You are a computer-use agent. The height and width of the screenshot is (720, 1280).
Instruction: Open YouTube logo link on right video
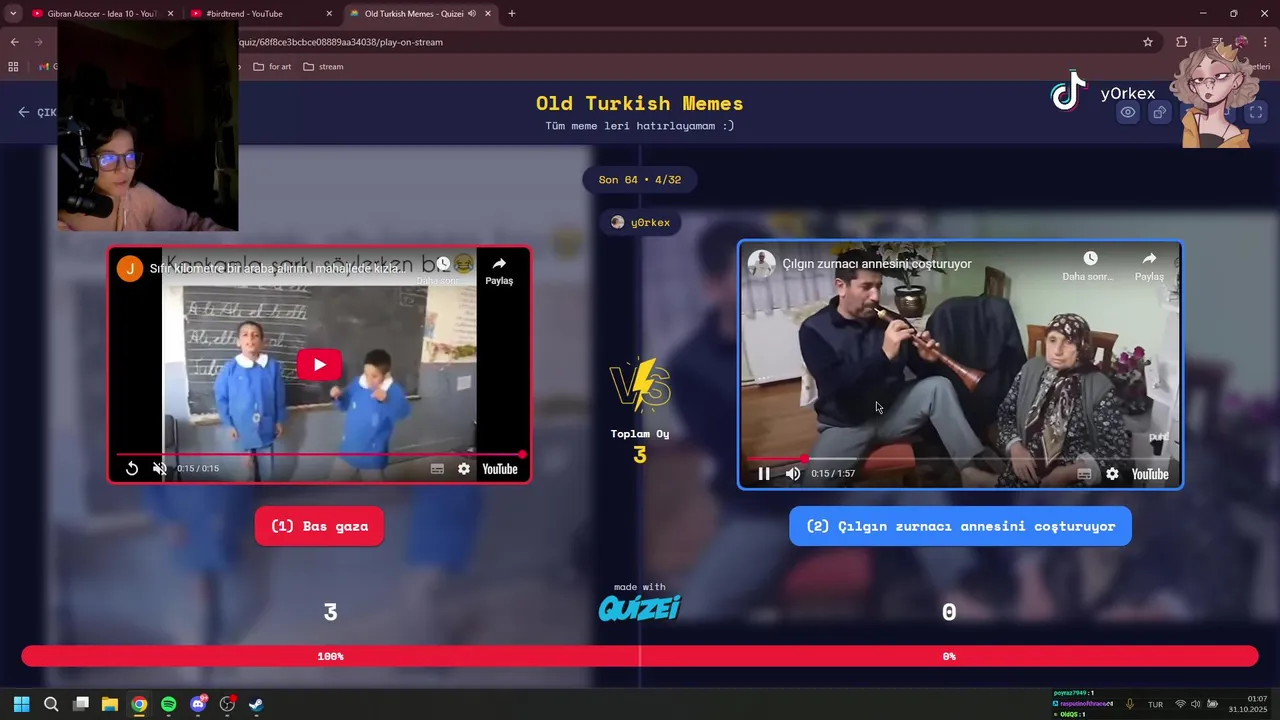1150,474
